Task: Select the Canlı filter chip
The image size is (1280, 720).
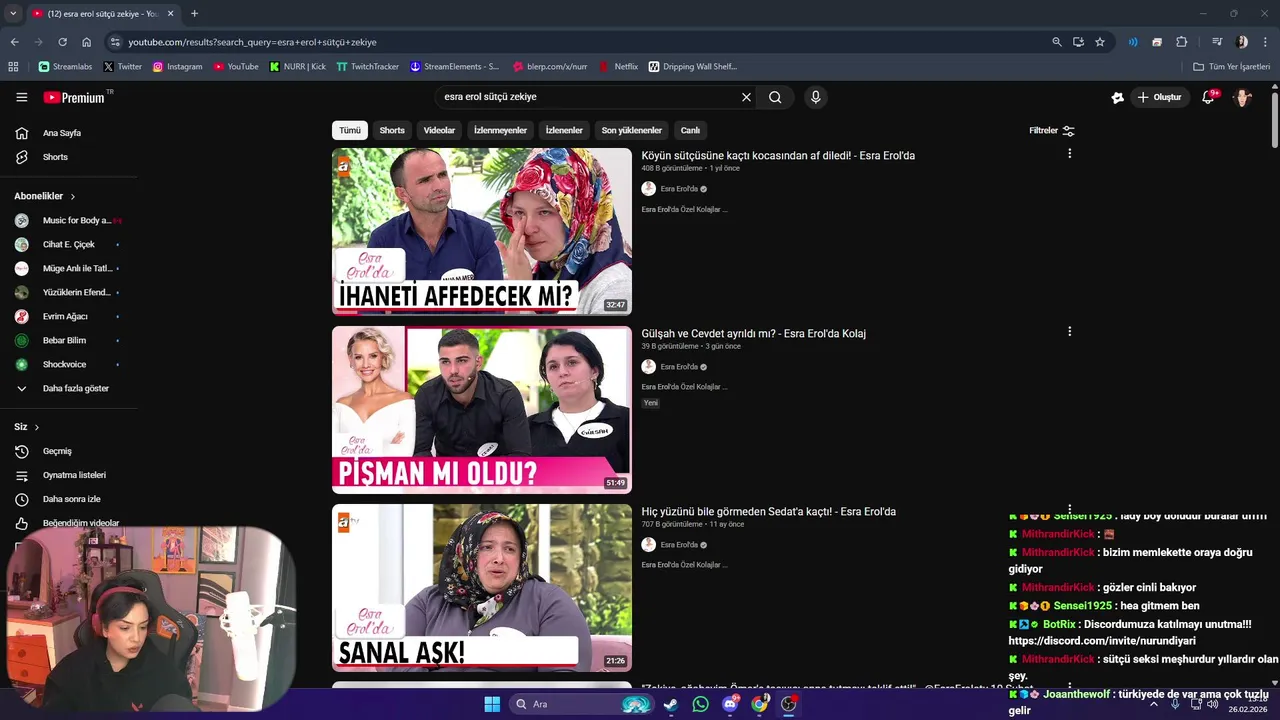Action: (x=690, y=130)
